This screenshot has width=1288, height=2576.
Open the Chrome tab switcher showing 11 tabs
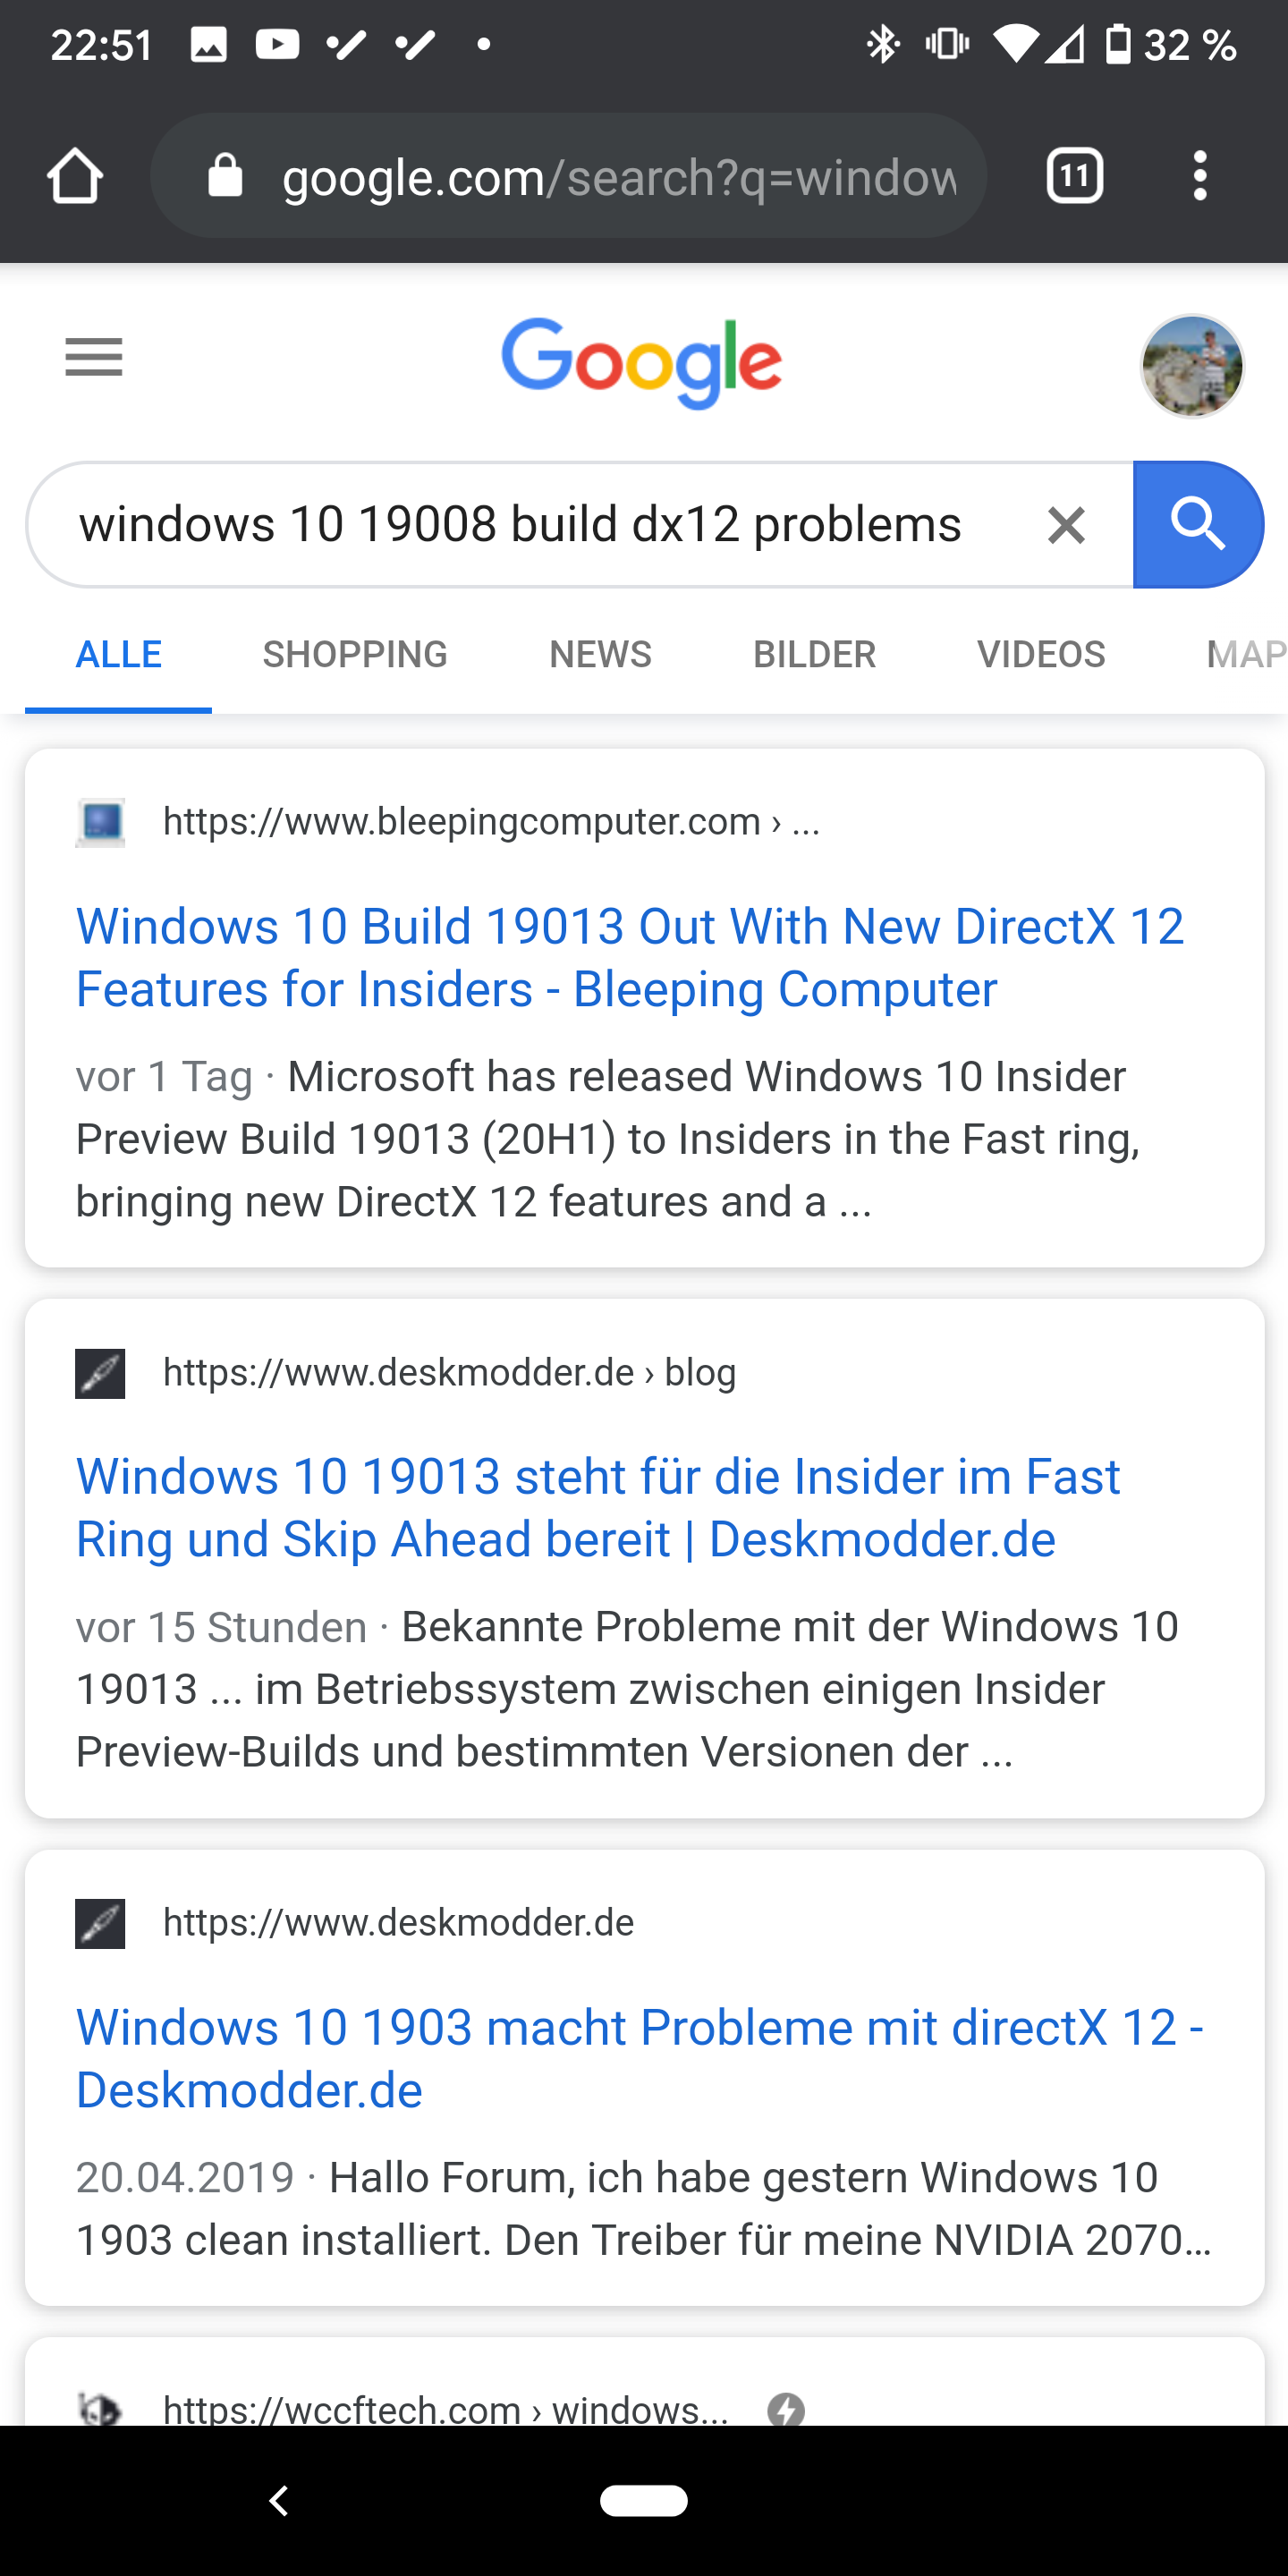1074,175
